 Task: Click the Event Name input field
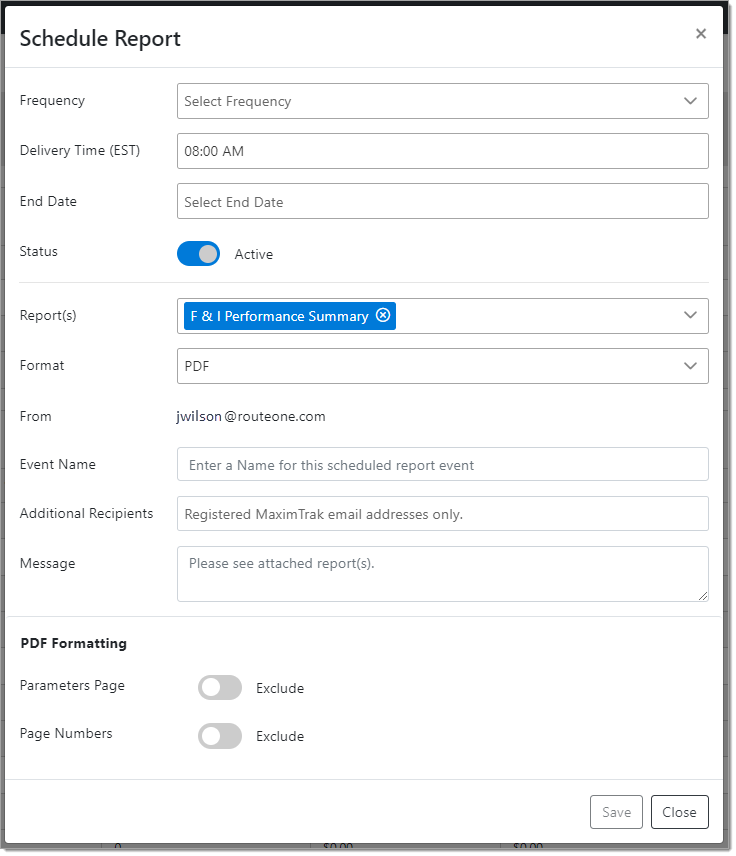(x=442, y=464)
